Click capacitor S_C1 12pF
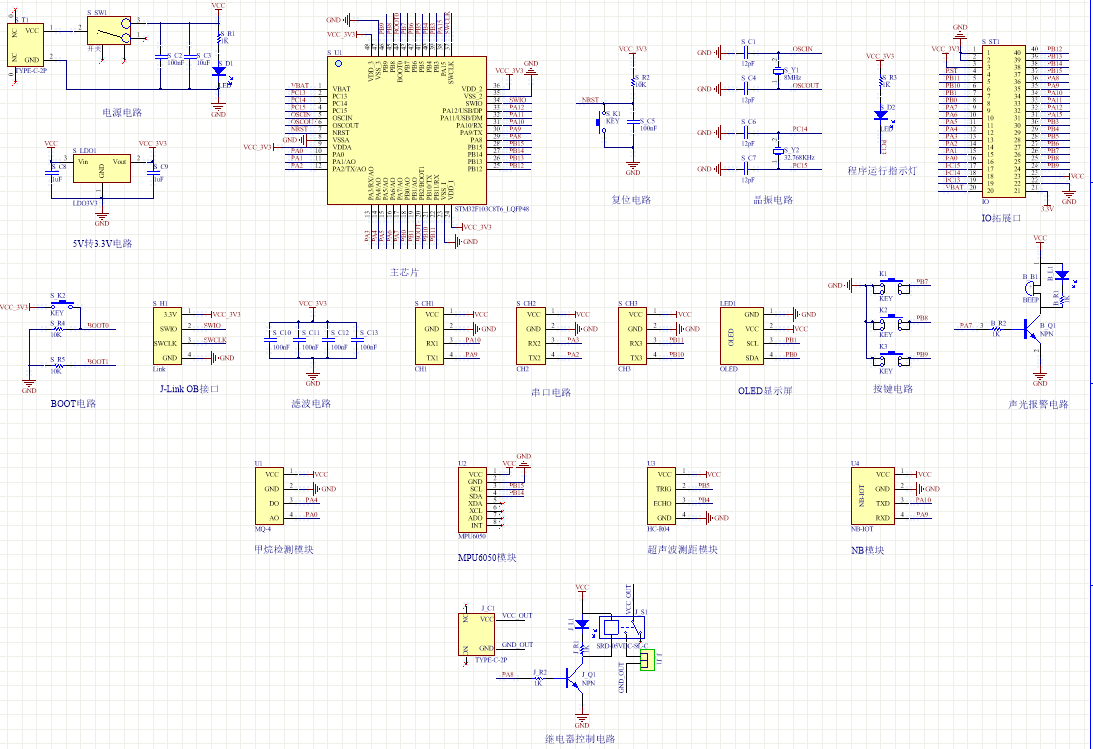Viewport: 1093px width, 749px height. click(748, 52)
